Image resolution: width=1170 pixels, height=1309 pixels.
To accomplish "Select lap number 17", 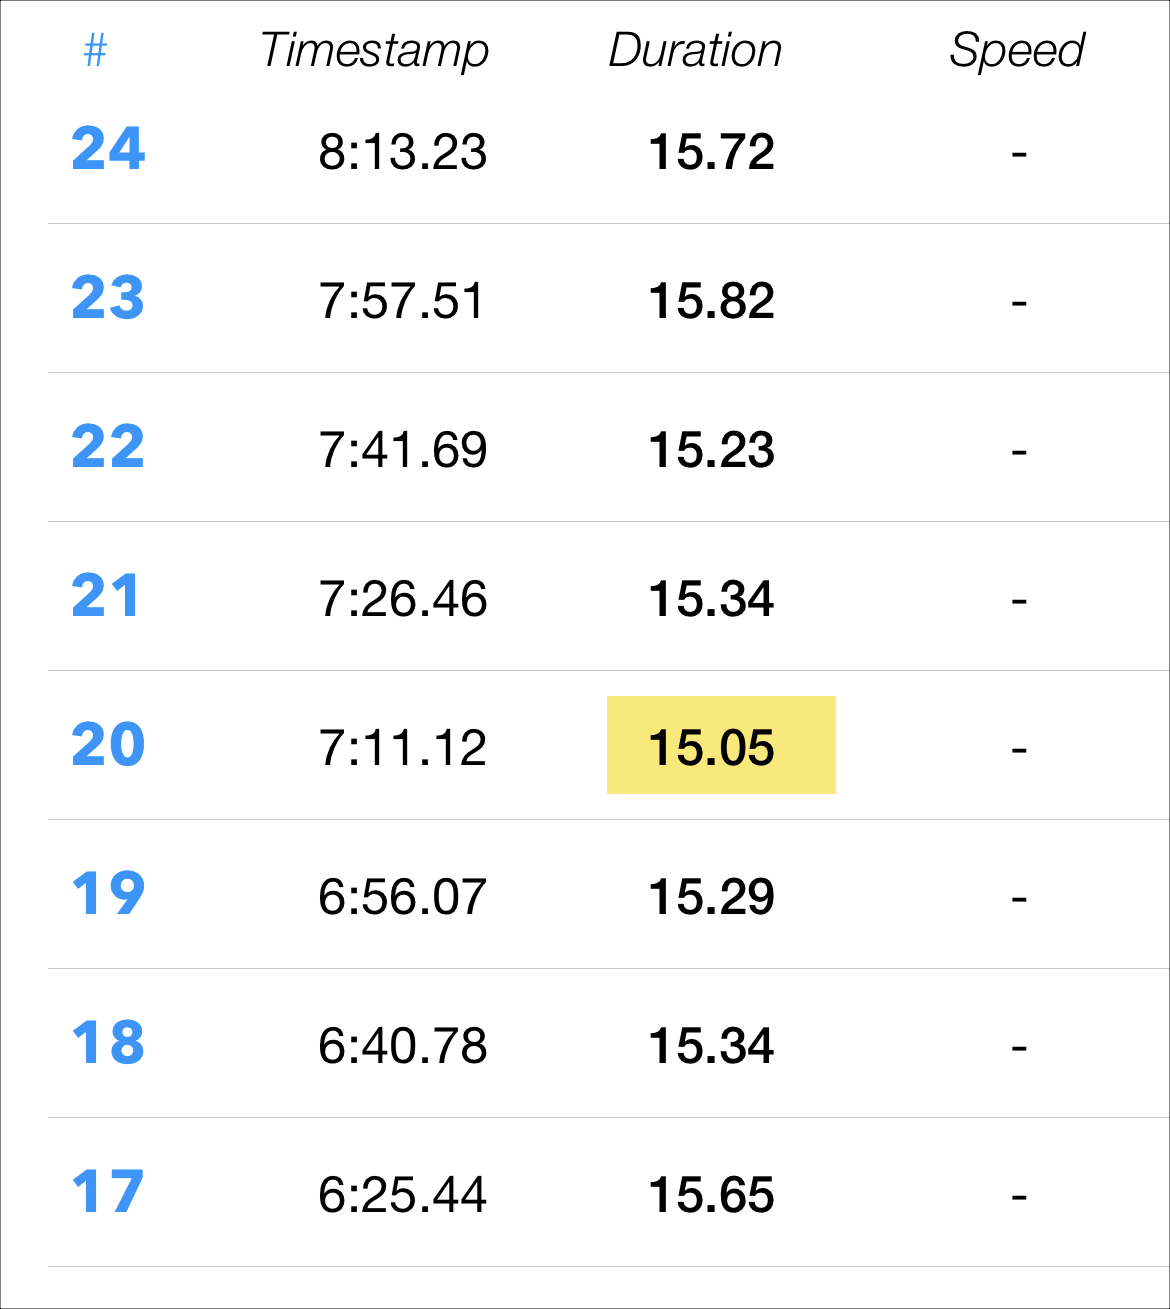I will pyautogui.click(x=108, y=1192).
